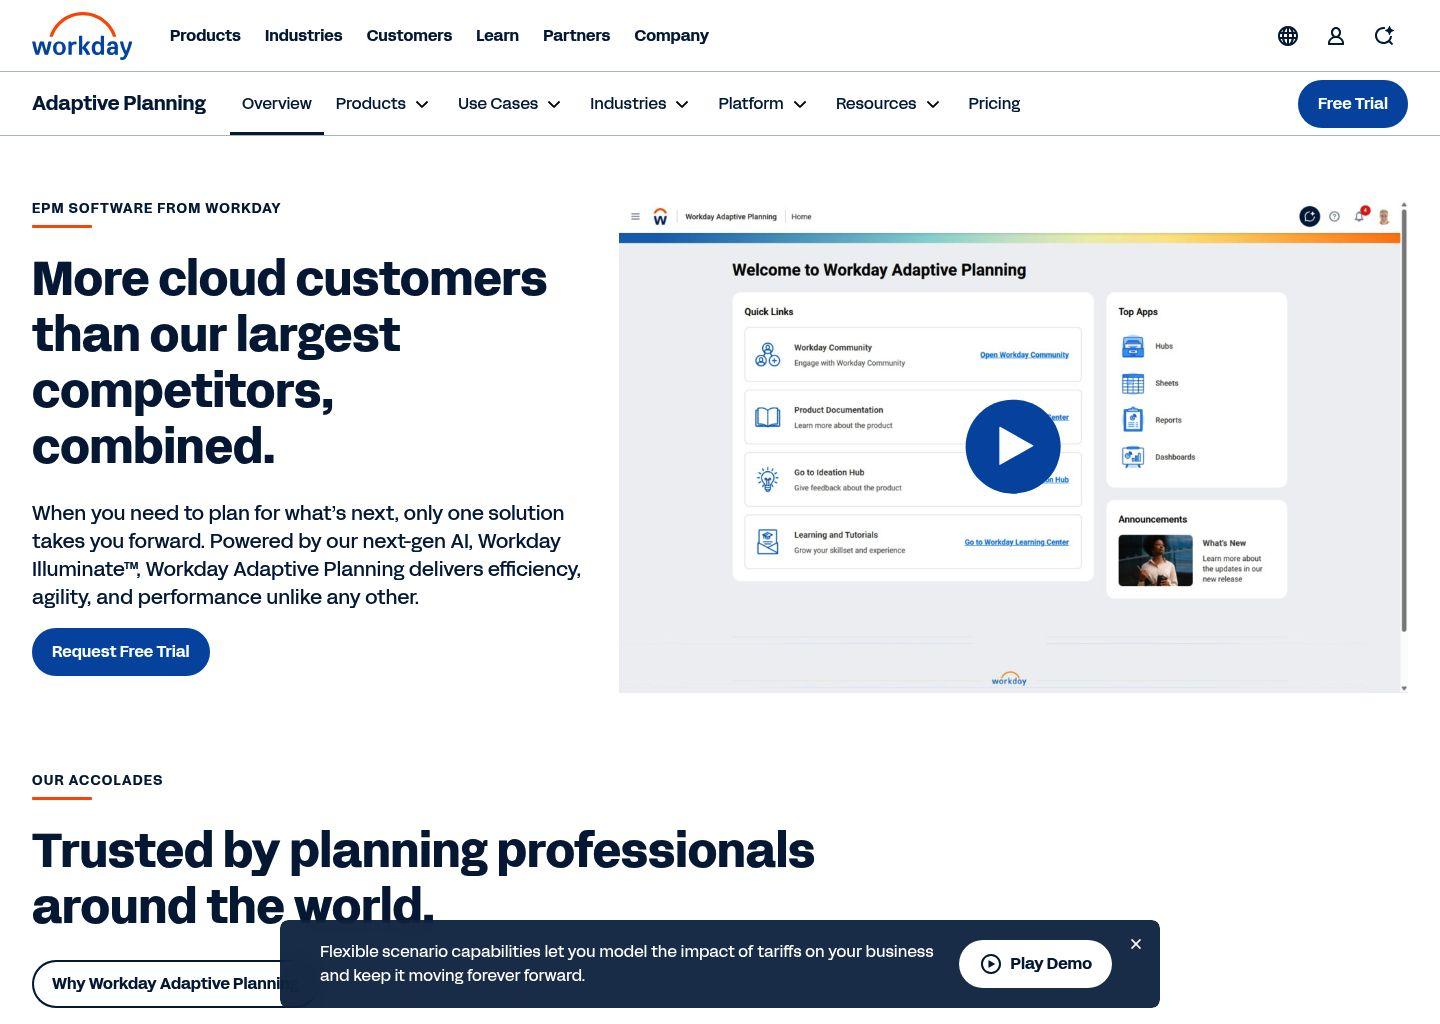Screen dimensions: 1440x1024
Task: Click the Sheets icon under Top Apps
Action: tap(1134, 383)
